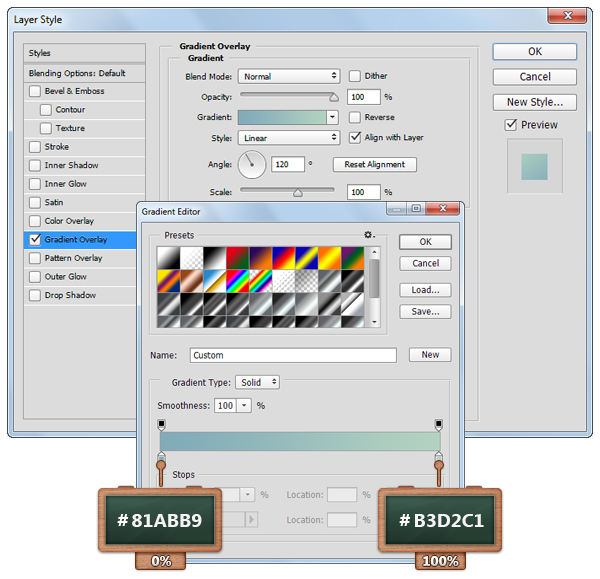600x579 pixels.
Task: Select the left opacity stop above gradient
Action: tap(162, 425)
